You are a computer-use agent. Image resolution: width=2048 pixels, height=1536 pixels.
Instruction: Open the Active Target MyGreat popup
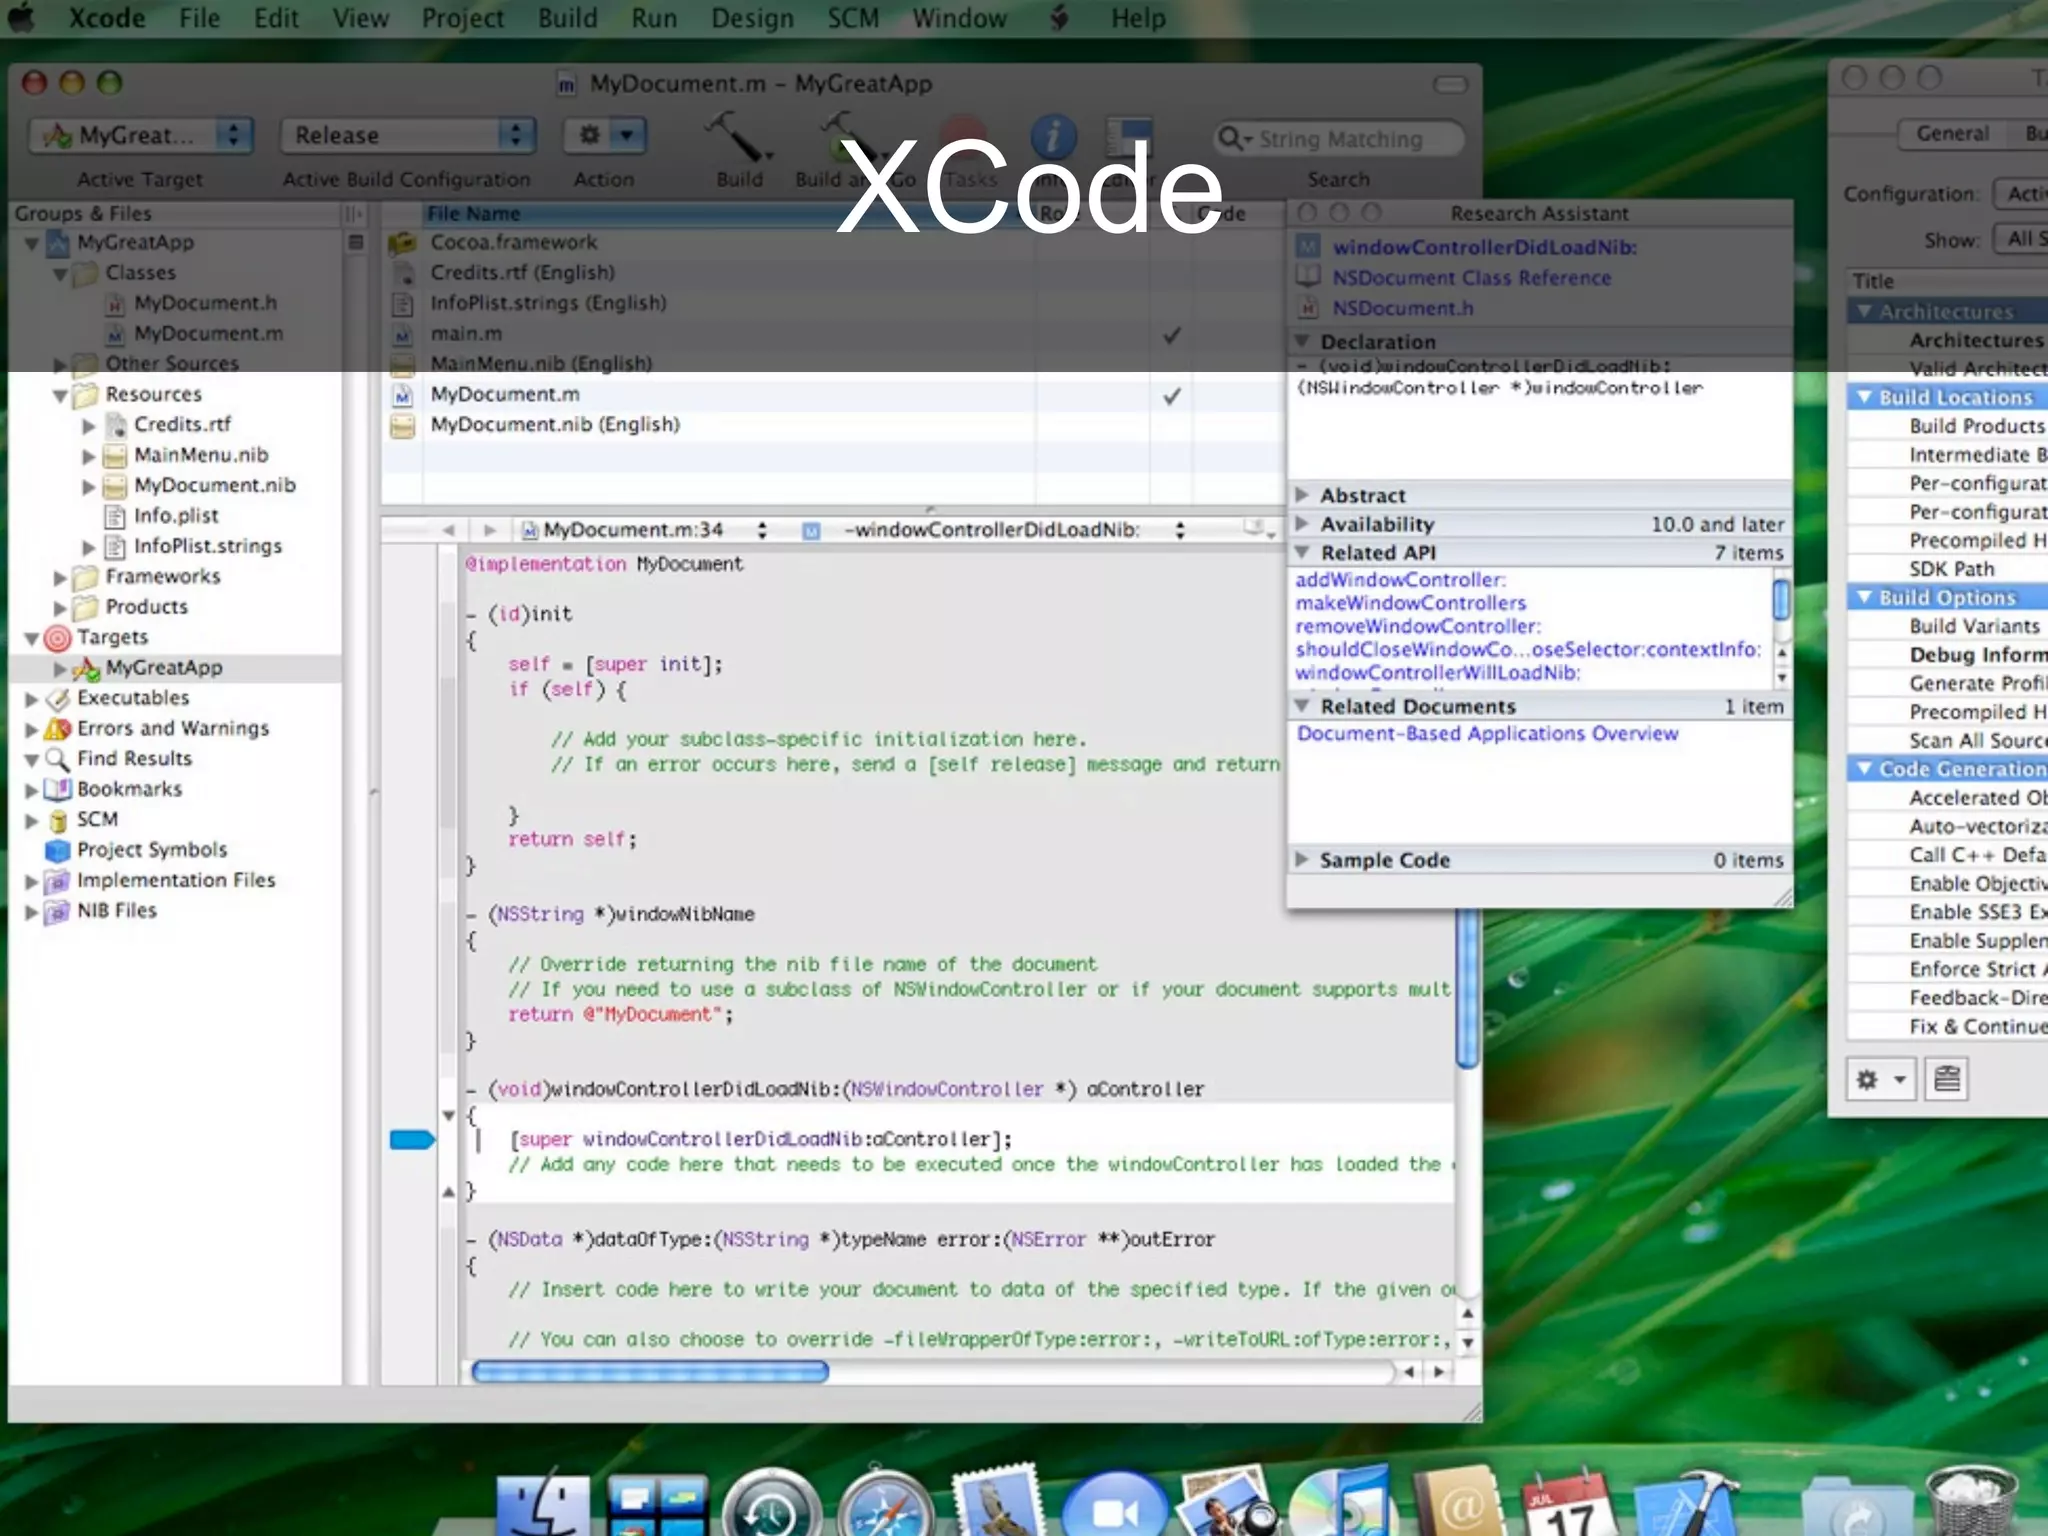click(x=140, y=135)
